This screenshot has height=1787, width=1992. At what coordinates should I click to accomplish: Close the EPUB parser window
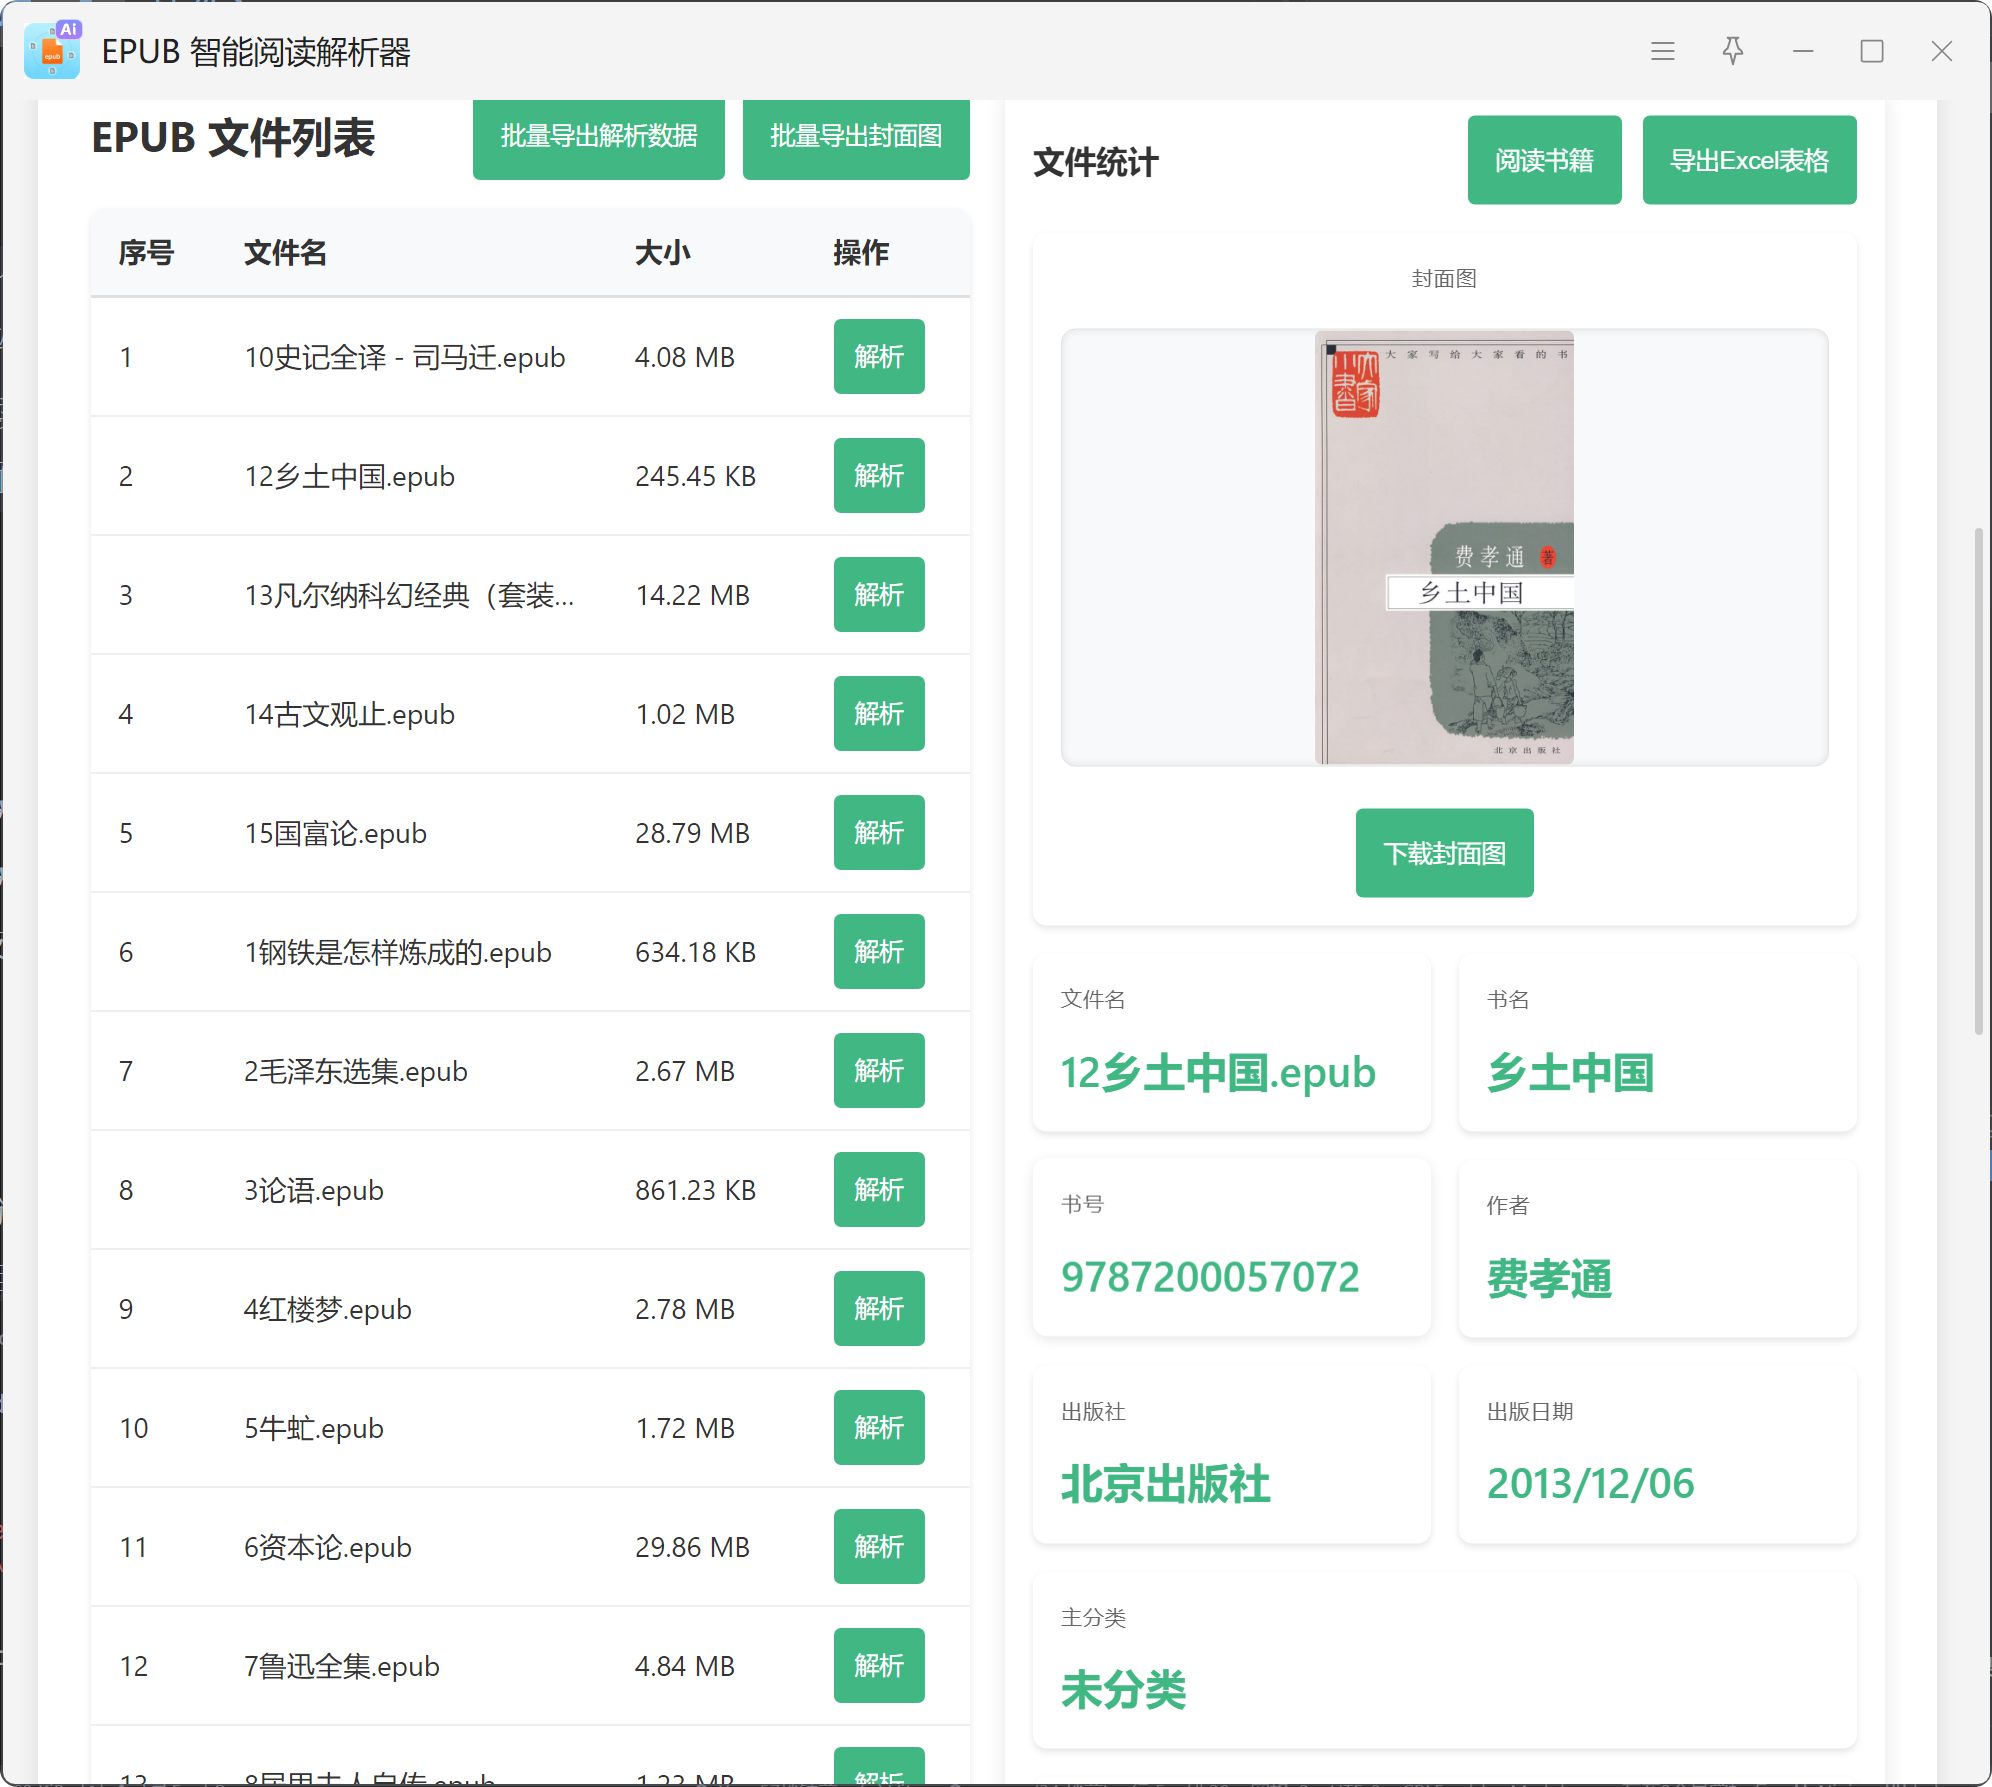pyautogui.click(x=1941, y=51)
